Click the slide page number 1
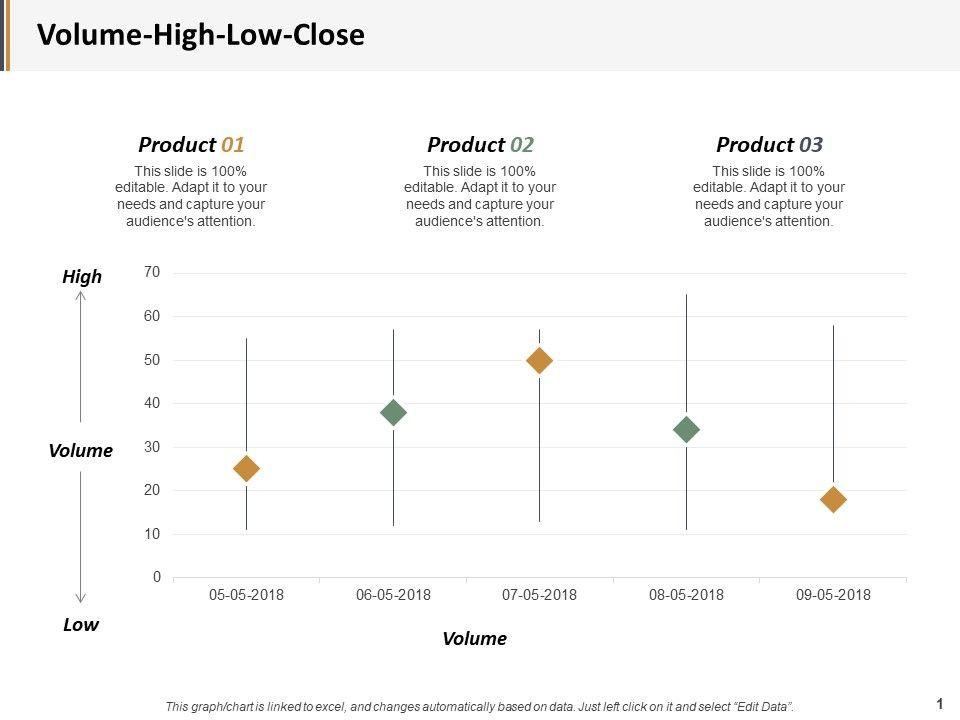 coord(940,703)
